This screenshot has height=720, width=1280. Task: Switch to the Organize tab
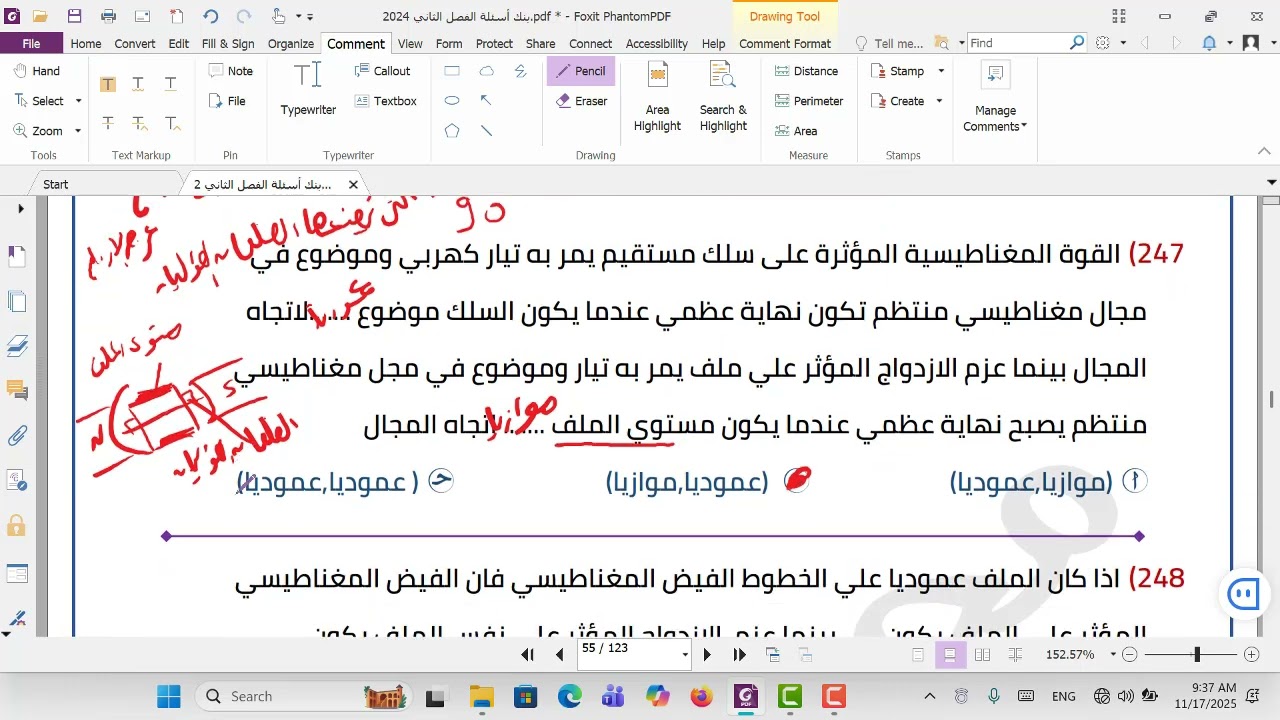click(x=291, y=43)
